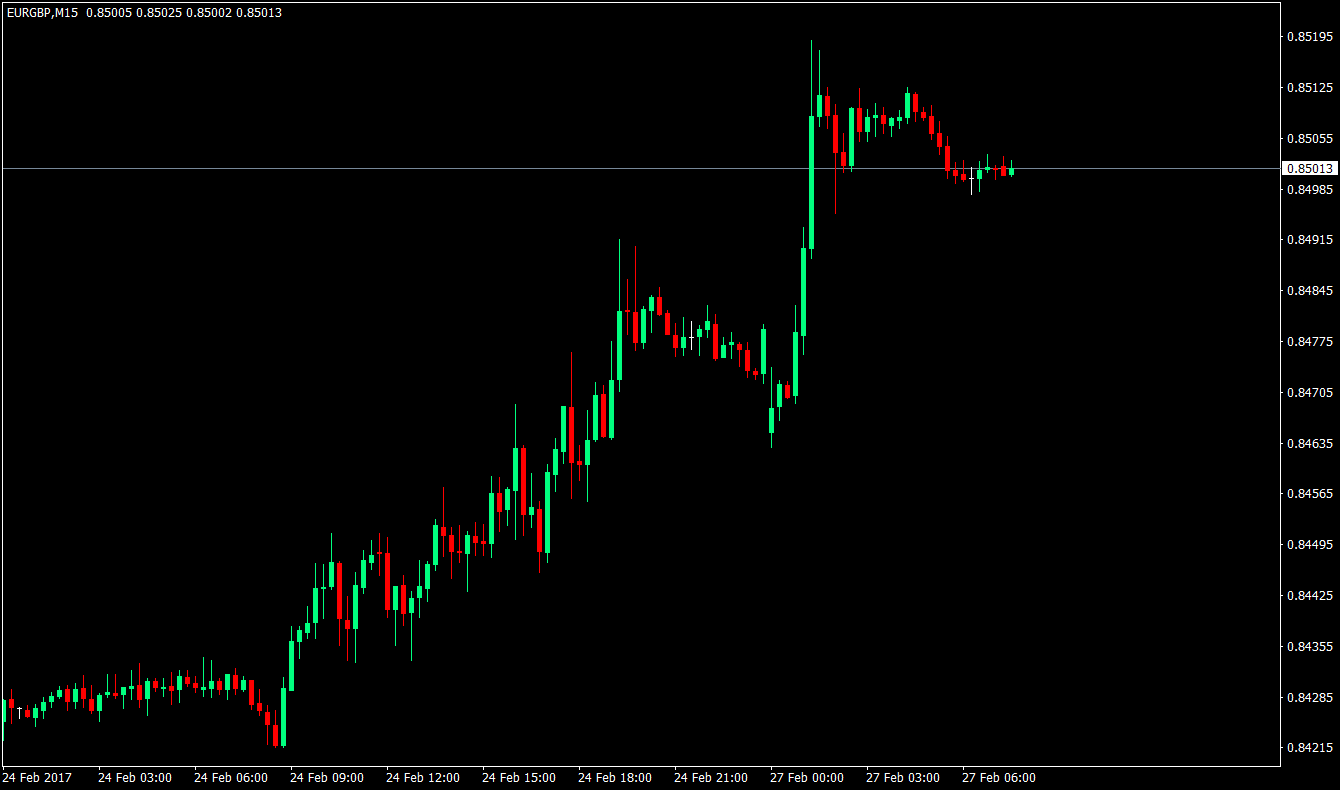Click the 0.84425 price axis label
This screenshot has height=790, width=1340.
[x=1310, y=596]
